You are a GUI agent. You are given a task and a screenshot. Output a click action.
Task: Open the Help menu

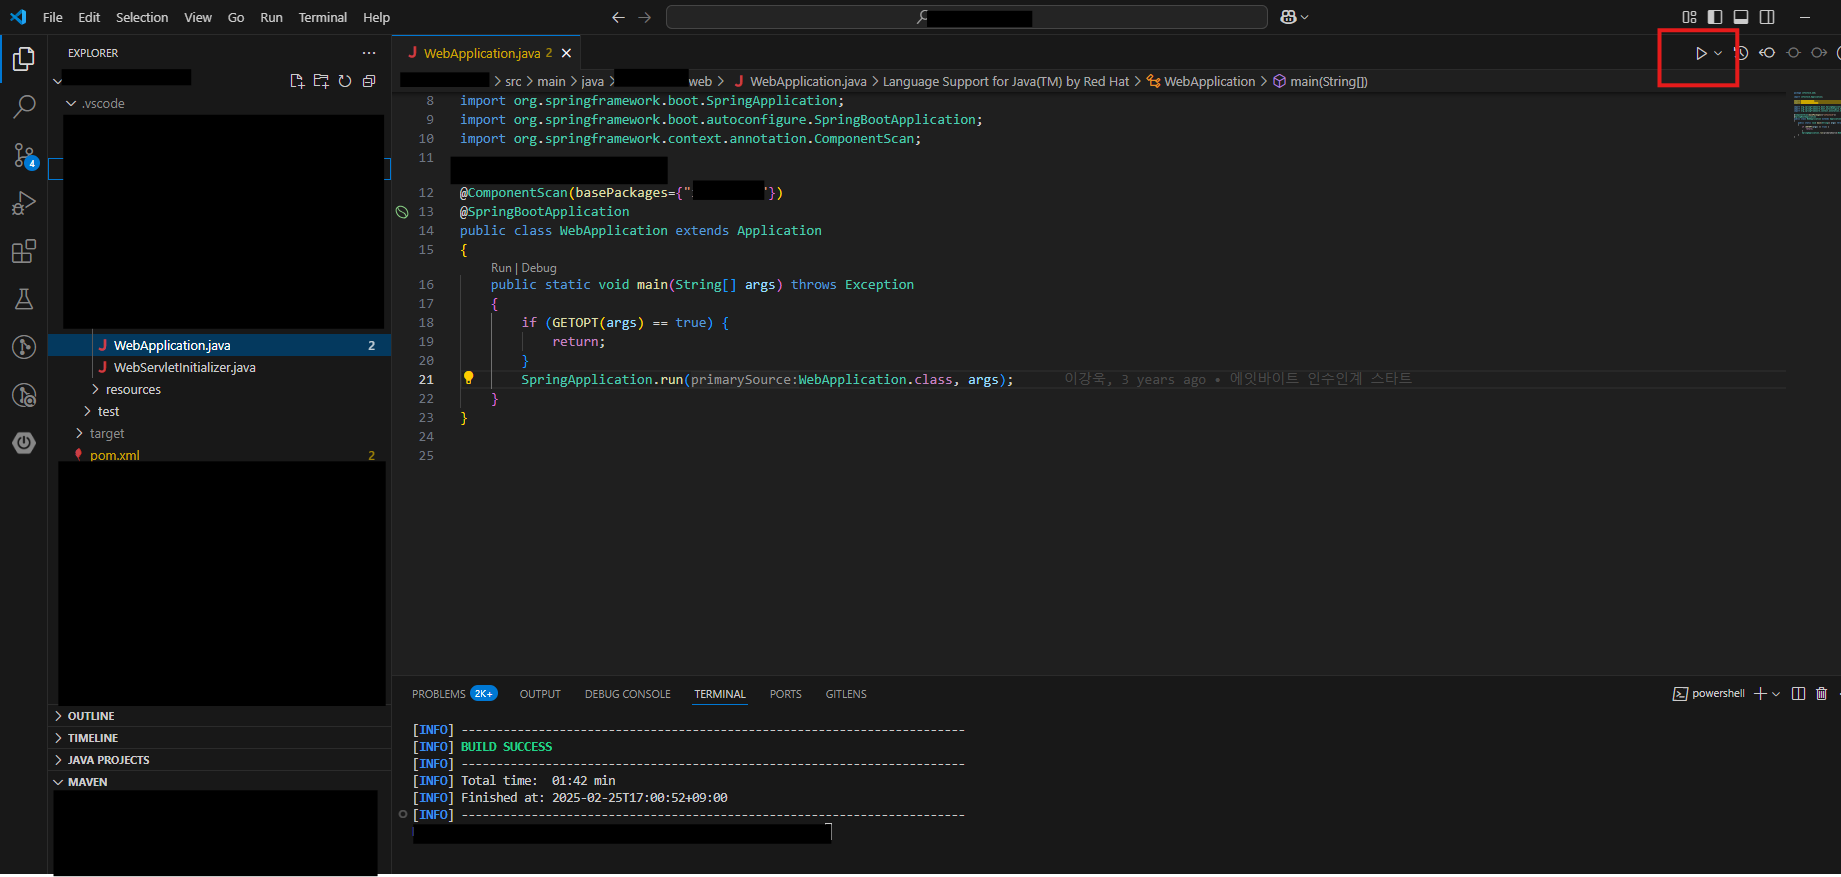[376, 17]
